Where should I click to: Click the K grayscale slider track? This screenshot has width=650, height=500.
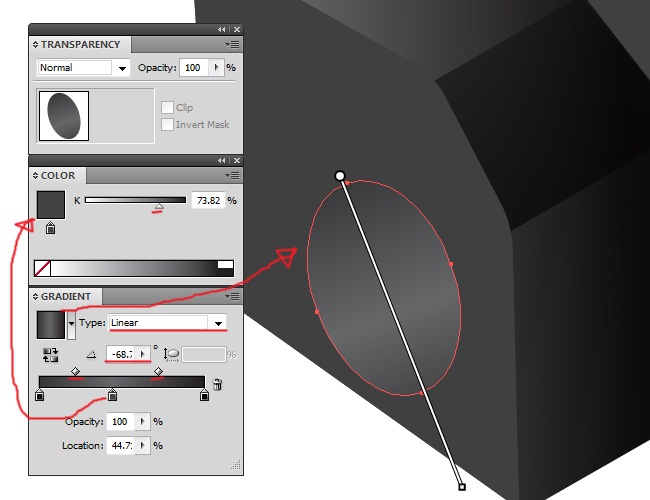(136, 200)
